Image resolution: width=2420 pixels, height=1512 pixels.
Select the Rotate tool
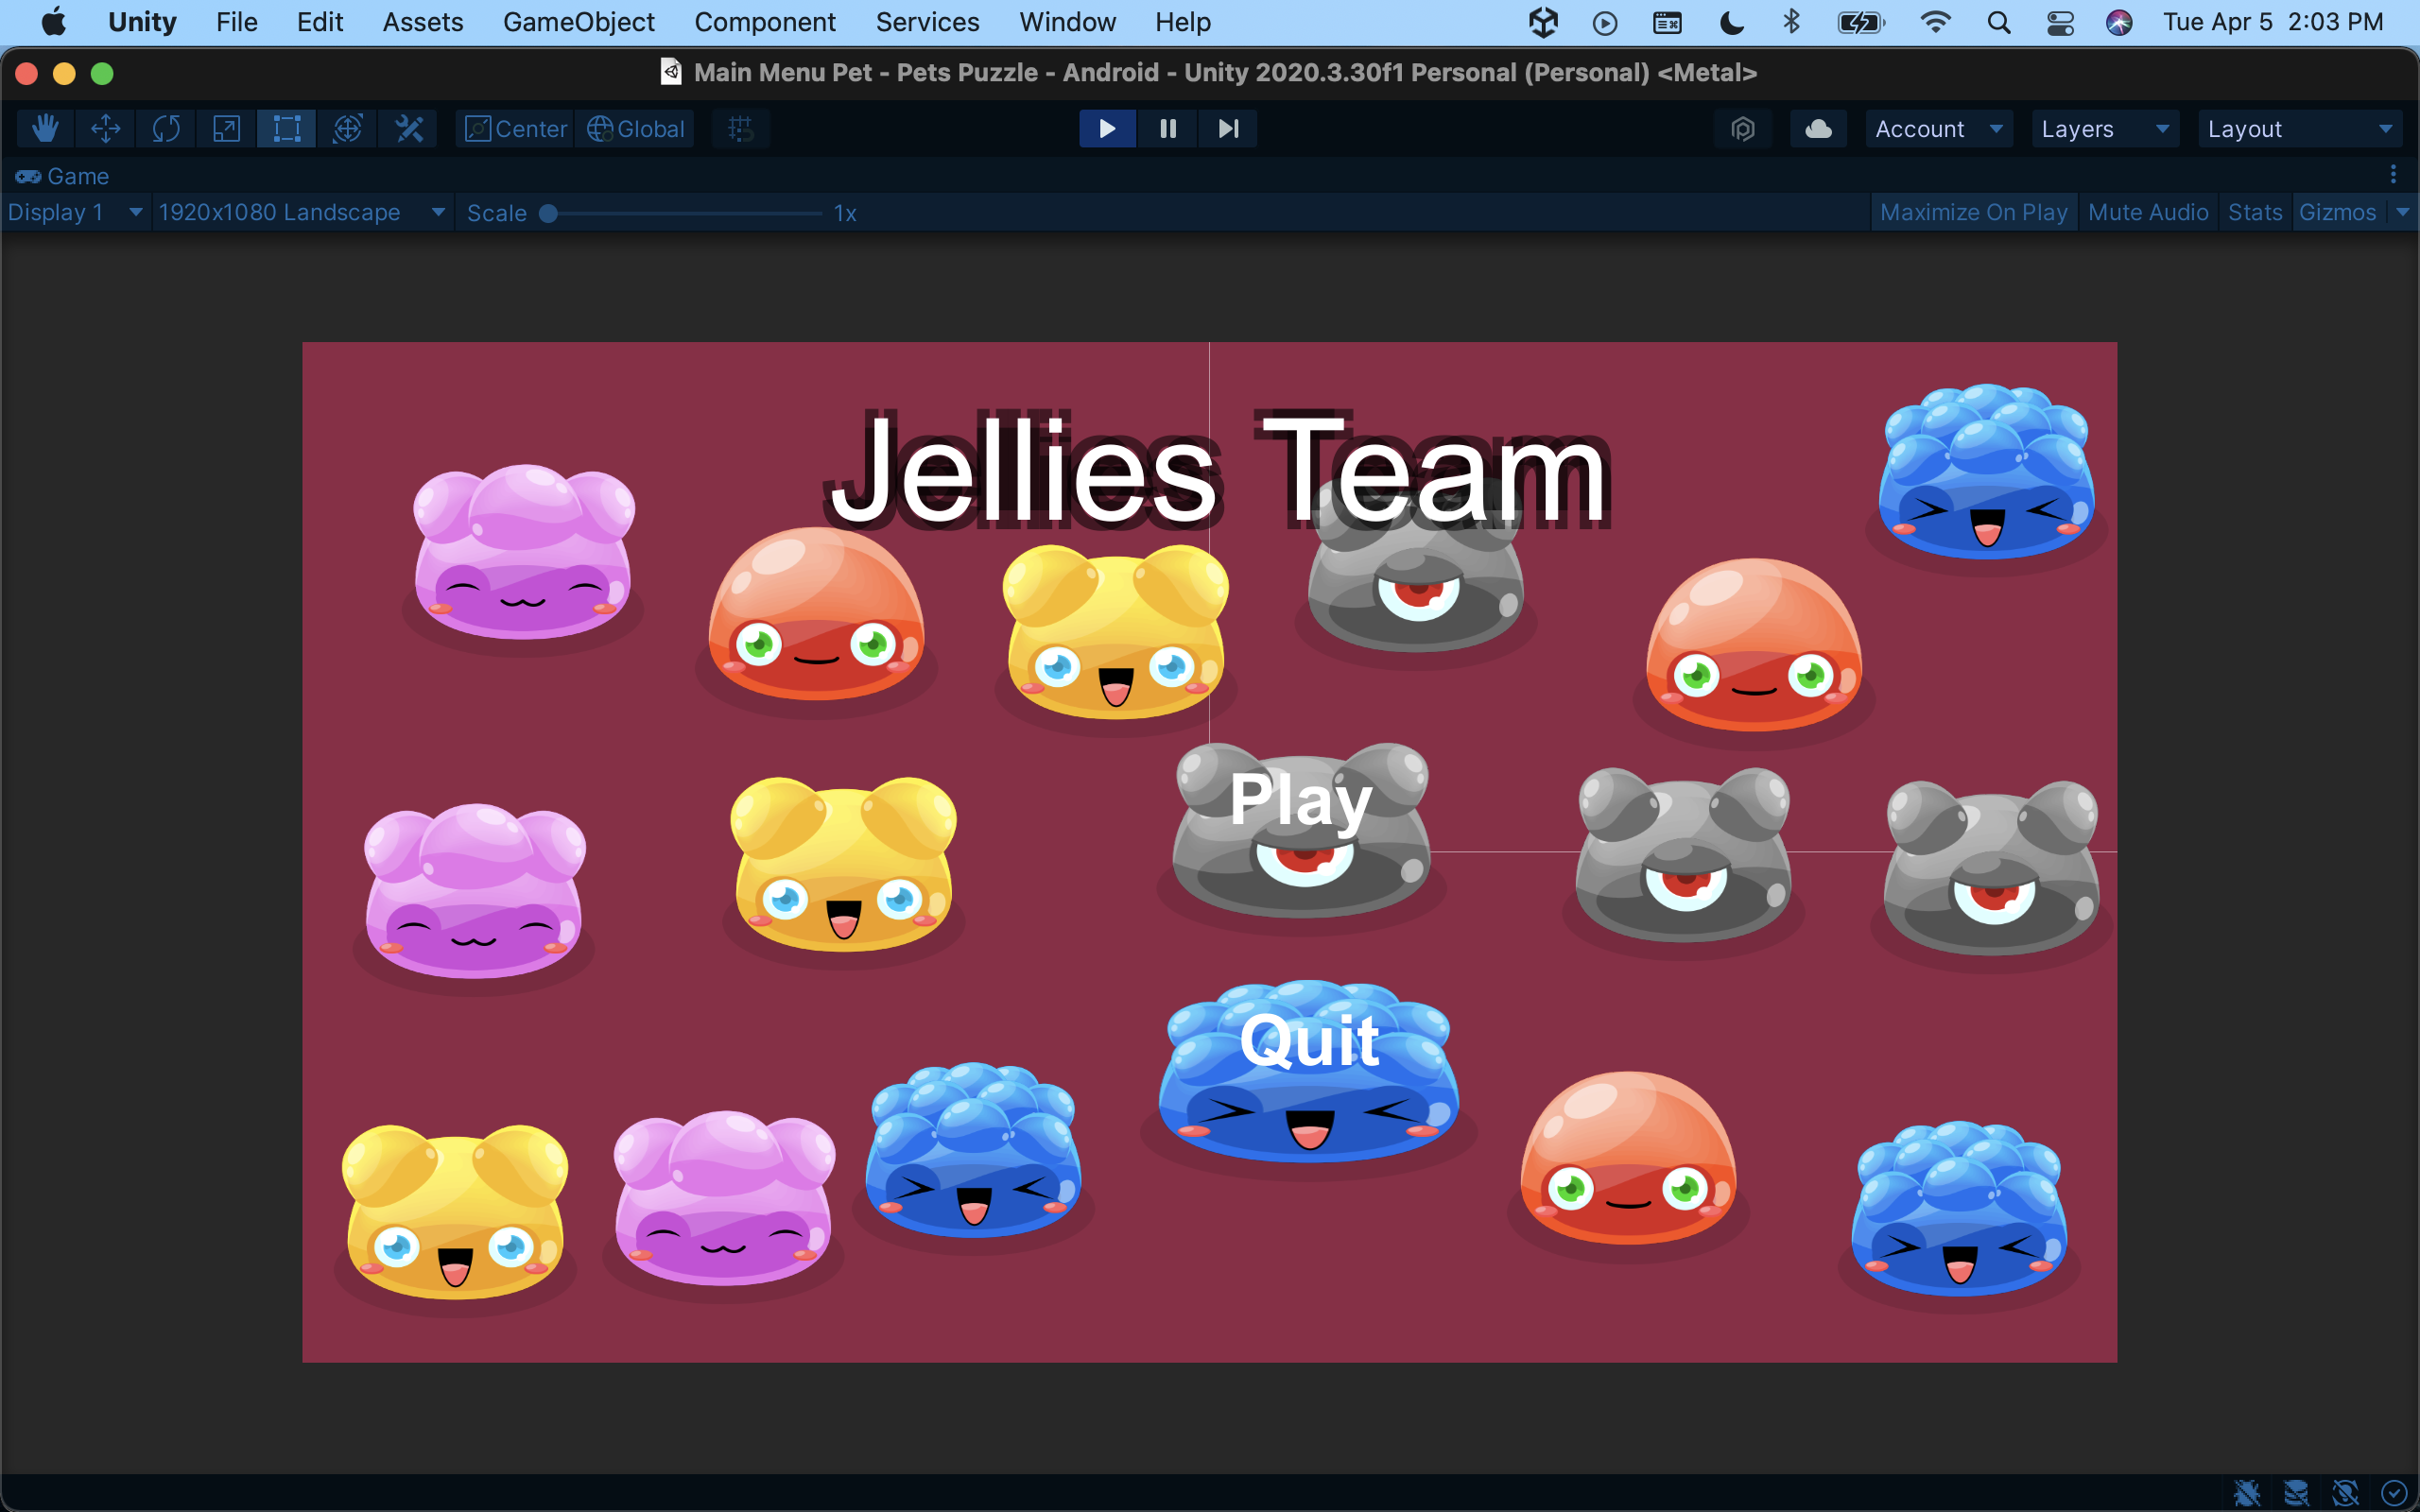pyautogui.click(x=166, y=129)
